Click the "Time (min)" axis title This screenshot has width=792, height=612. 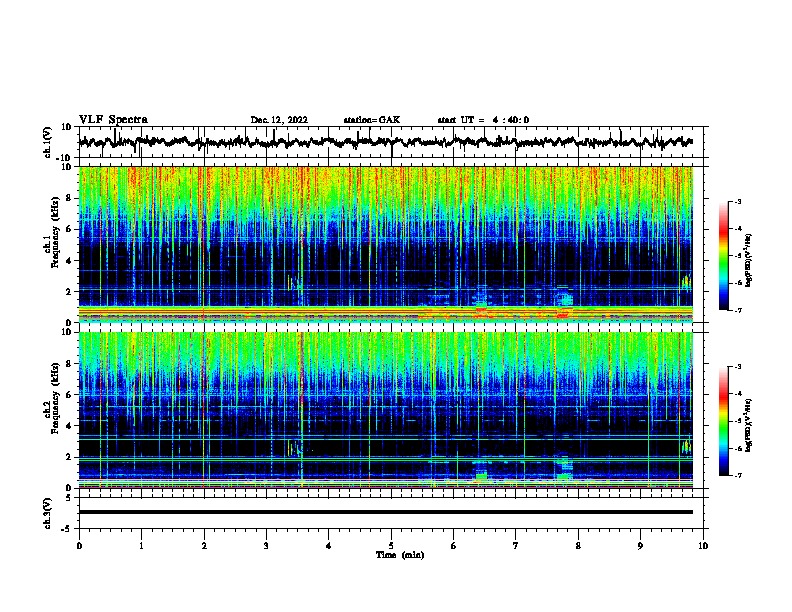(400, 555)
